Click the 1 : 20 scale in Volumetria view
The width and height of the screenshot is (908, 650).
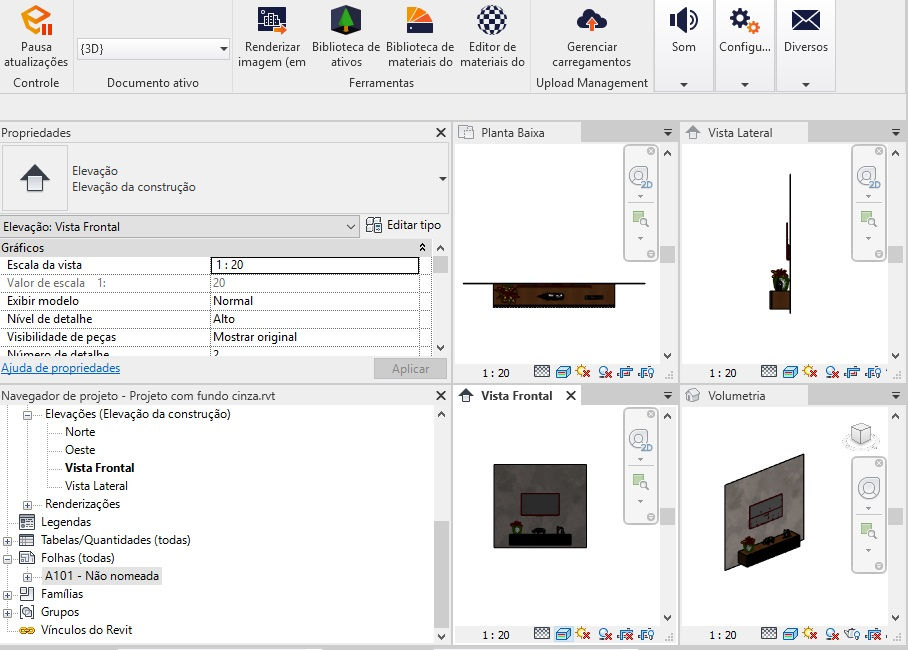point(723,635)
